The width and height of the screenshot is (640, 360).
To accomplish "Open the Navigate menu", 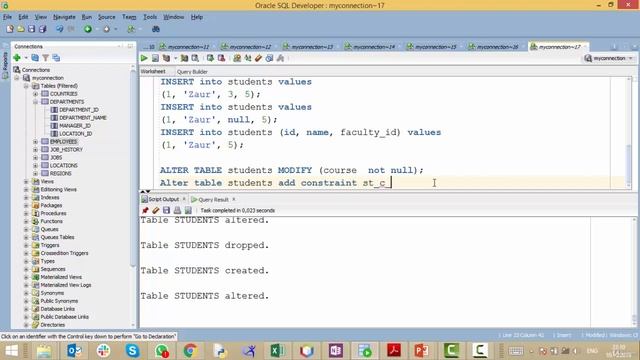I will (64, 17).
